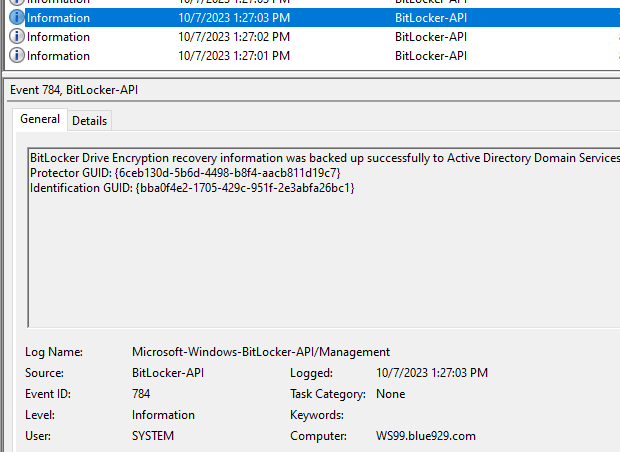Click the Task Category value None
The image size is (620, 452).
pos(390,394)
